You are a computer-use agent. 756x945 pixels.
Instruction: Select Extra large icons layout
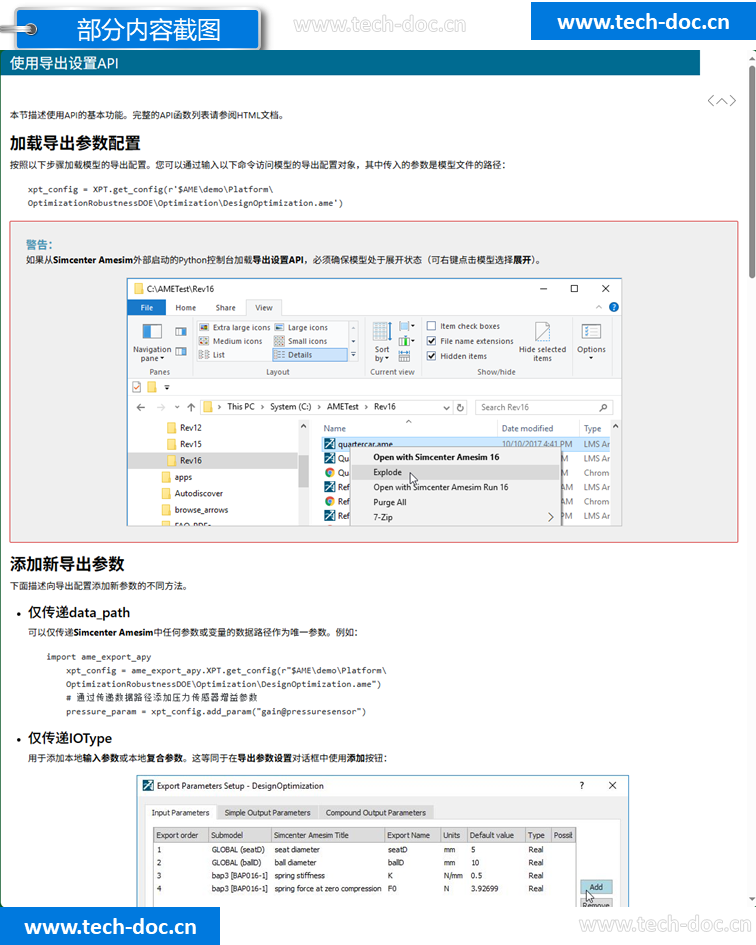point(235,327)
